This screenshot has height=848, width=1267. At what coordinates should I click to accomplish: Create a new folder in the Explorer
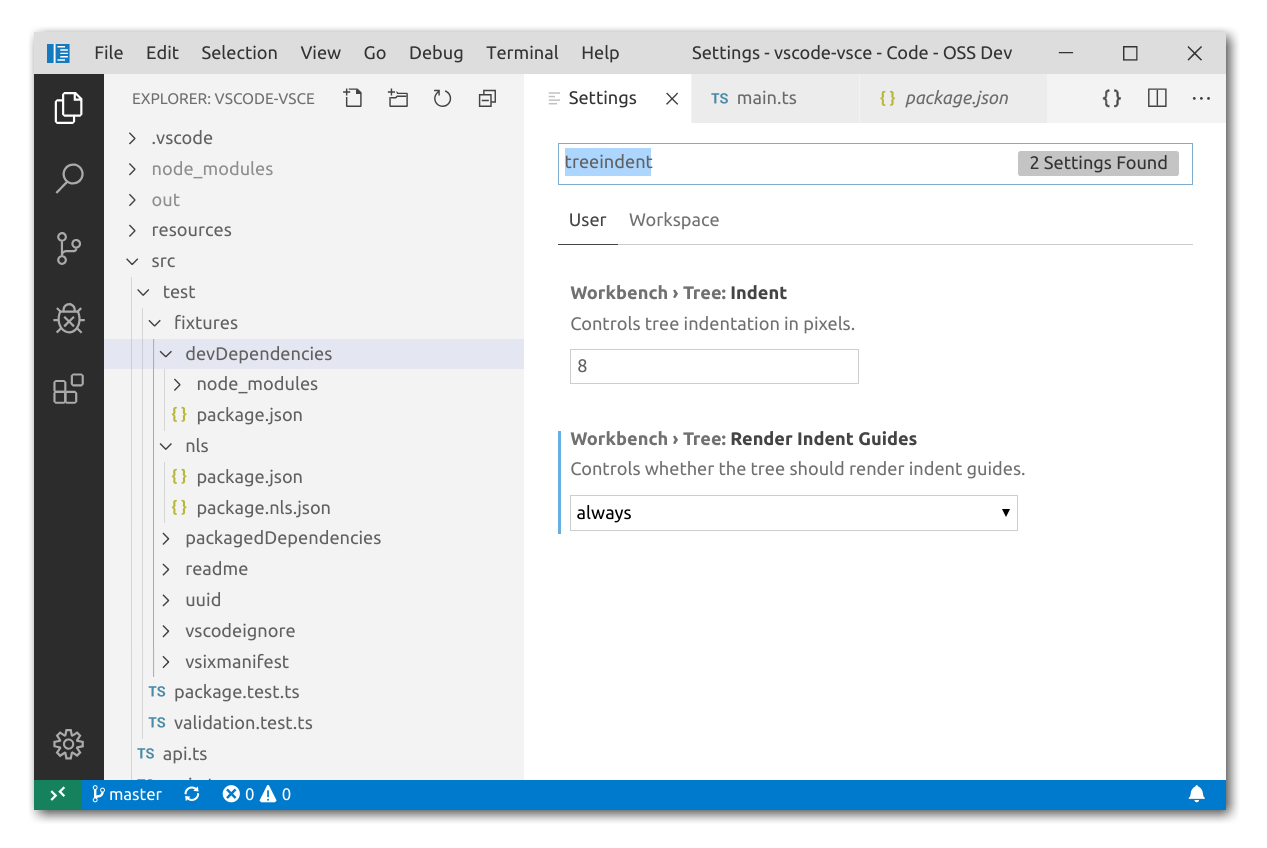pyautogui.click(x=397, y=98)
